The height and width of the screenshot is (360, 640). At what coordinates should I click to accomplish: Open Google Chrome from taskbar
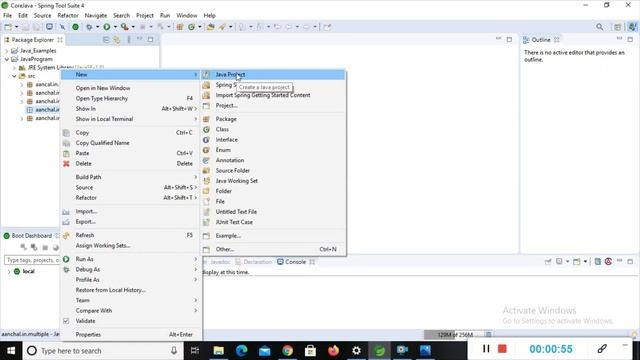[287, 350]
